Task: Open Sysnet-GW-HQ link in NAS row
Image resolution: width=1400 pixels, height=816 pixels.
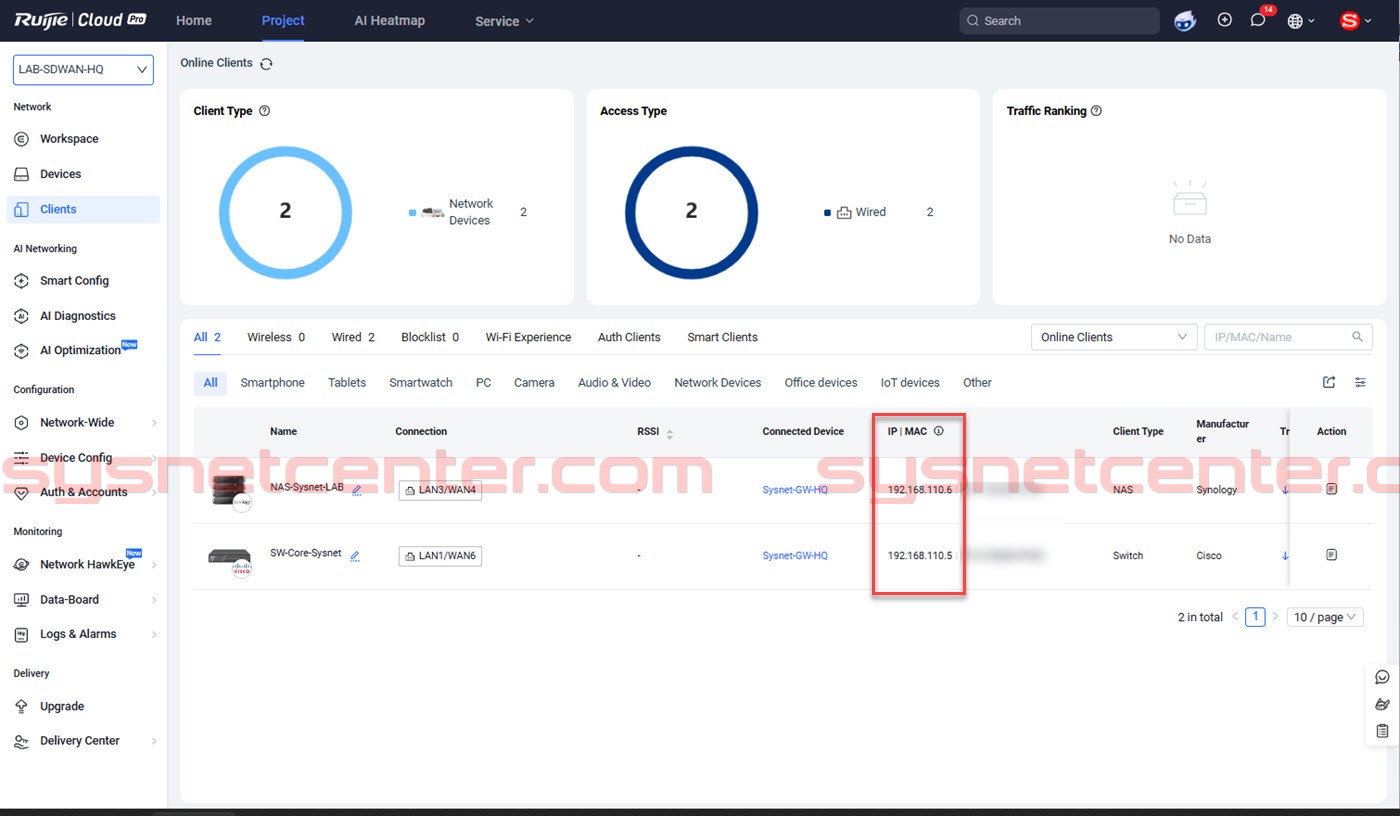Action: tap(795, 490)
